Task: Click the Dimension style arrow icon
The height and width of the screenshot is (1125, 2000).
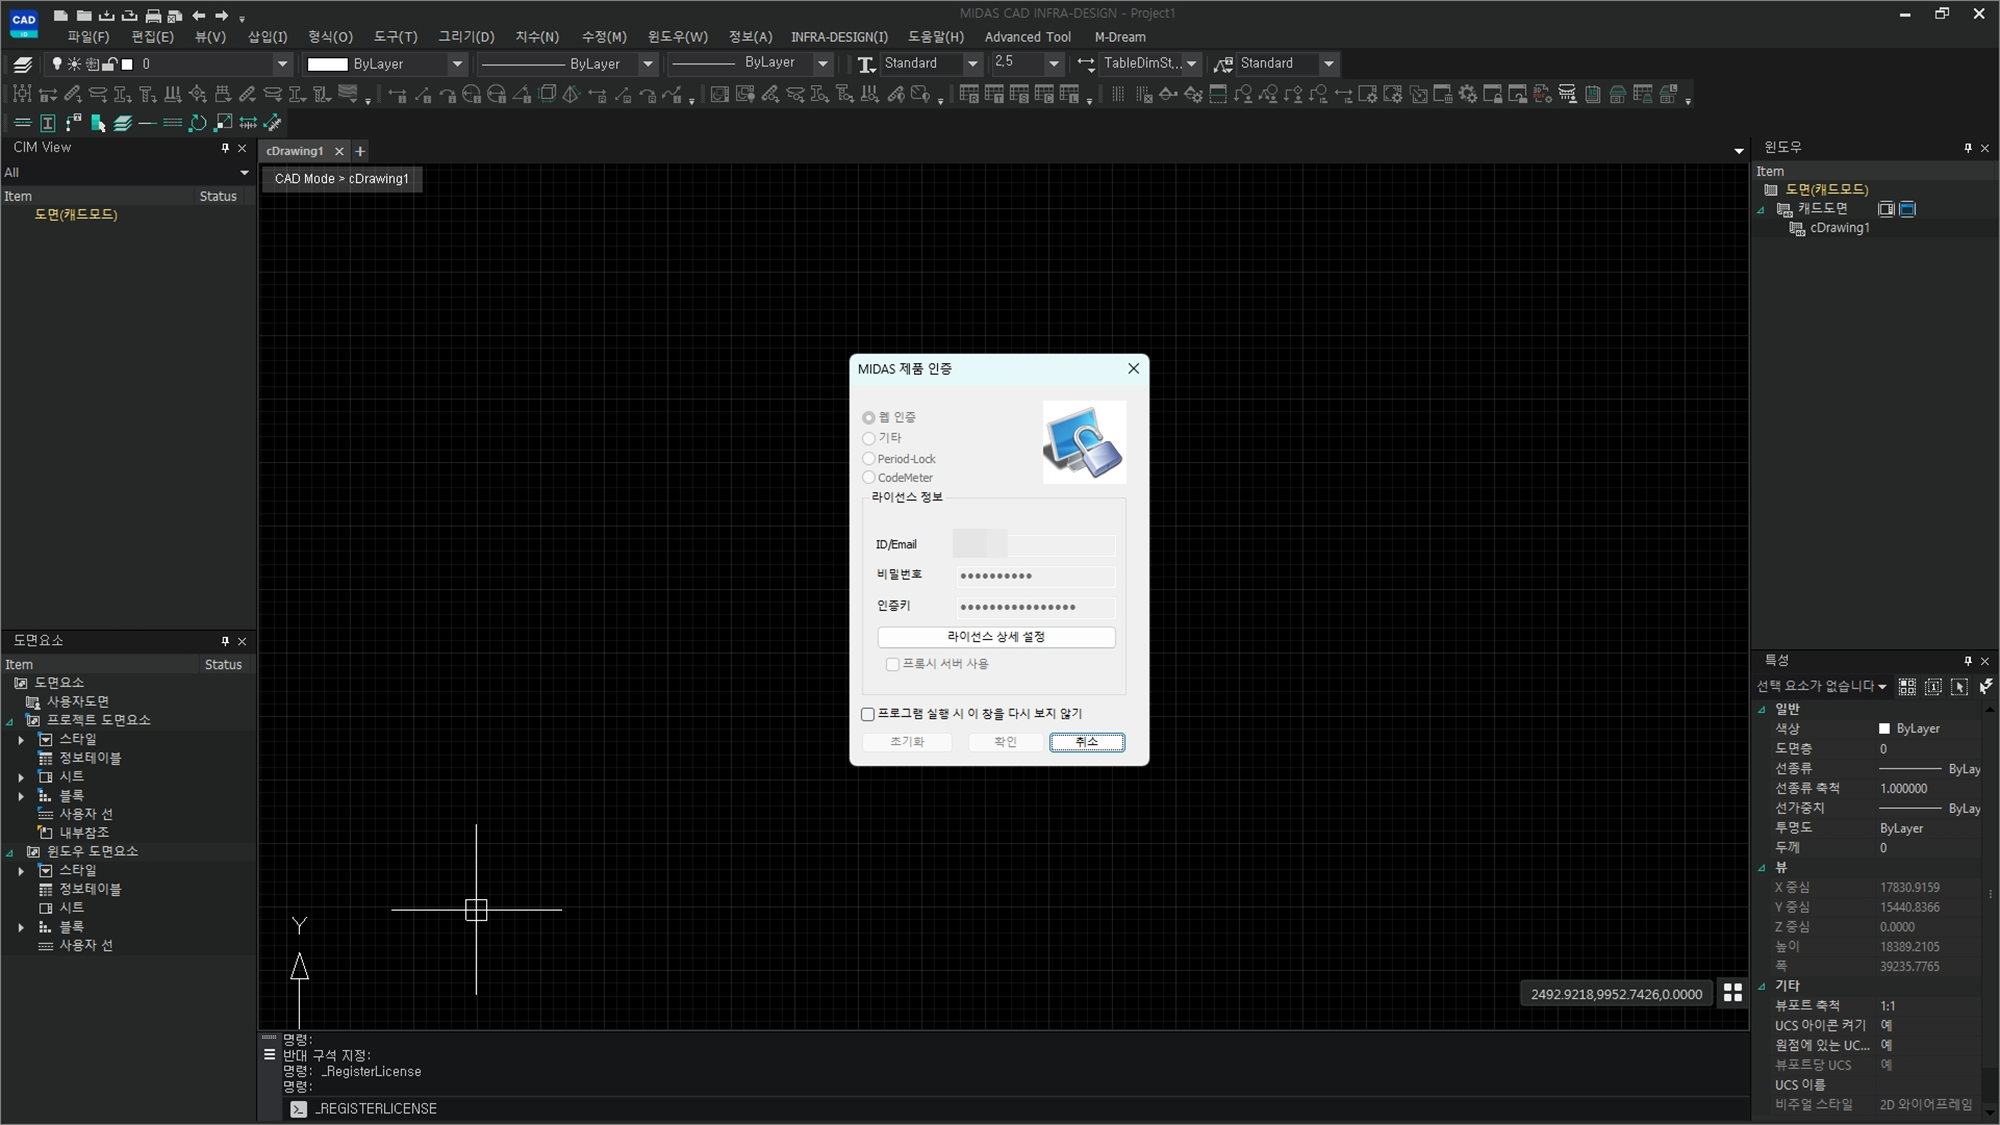Action: tap(1086, 64)
